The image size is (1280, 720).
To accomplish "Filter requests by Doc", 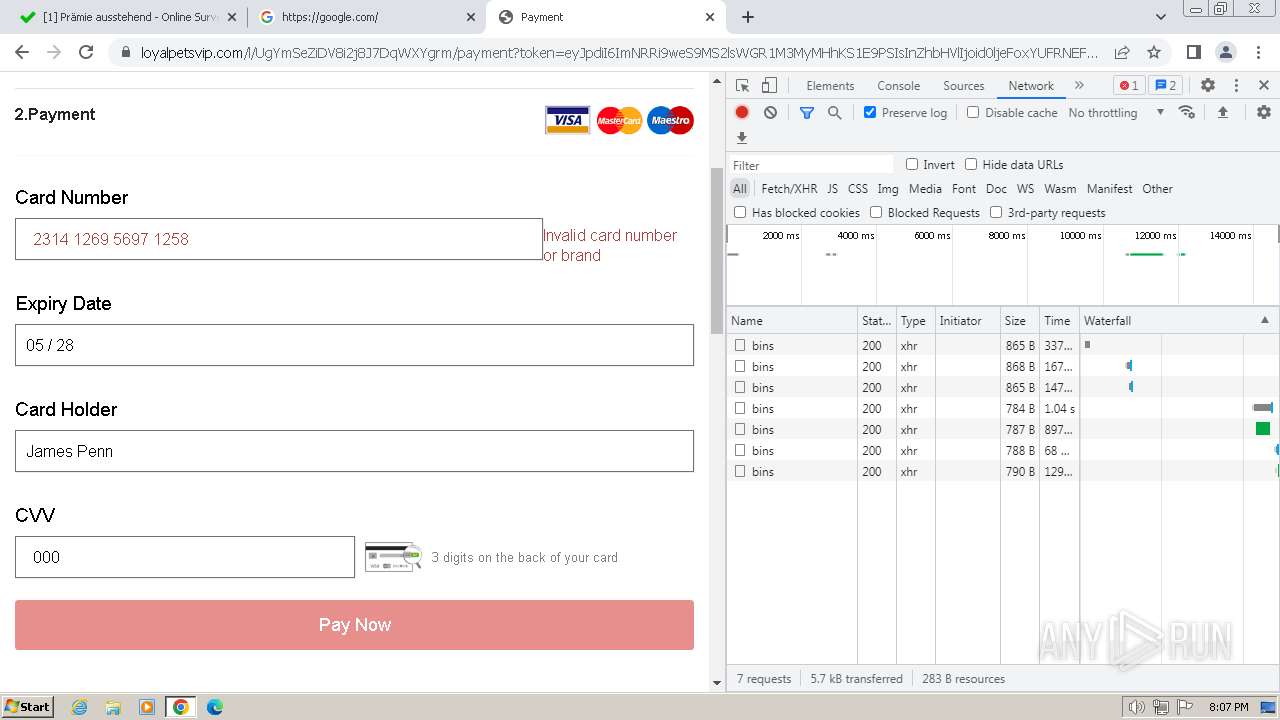I will [x=996, y=188].
